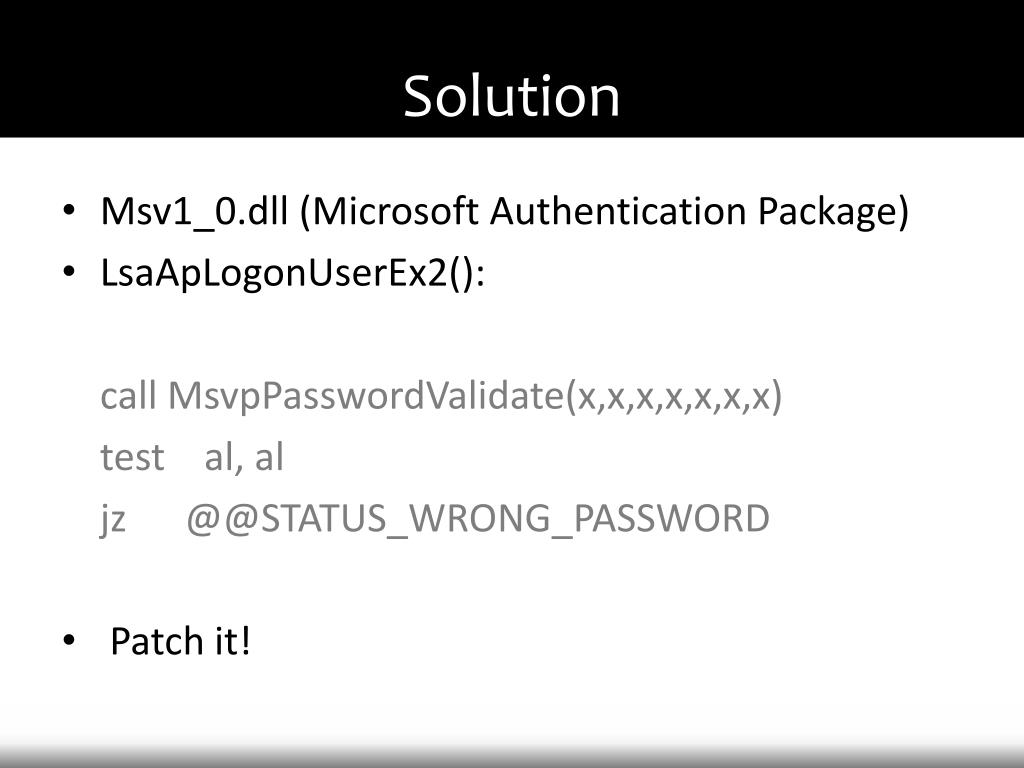The width and height of the screenshot is (1024, 768).
Task: Click the "al, al" operands
Action: pyautogui.click(x=244, y=457)
